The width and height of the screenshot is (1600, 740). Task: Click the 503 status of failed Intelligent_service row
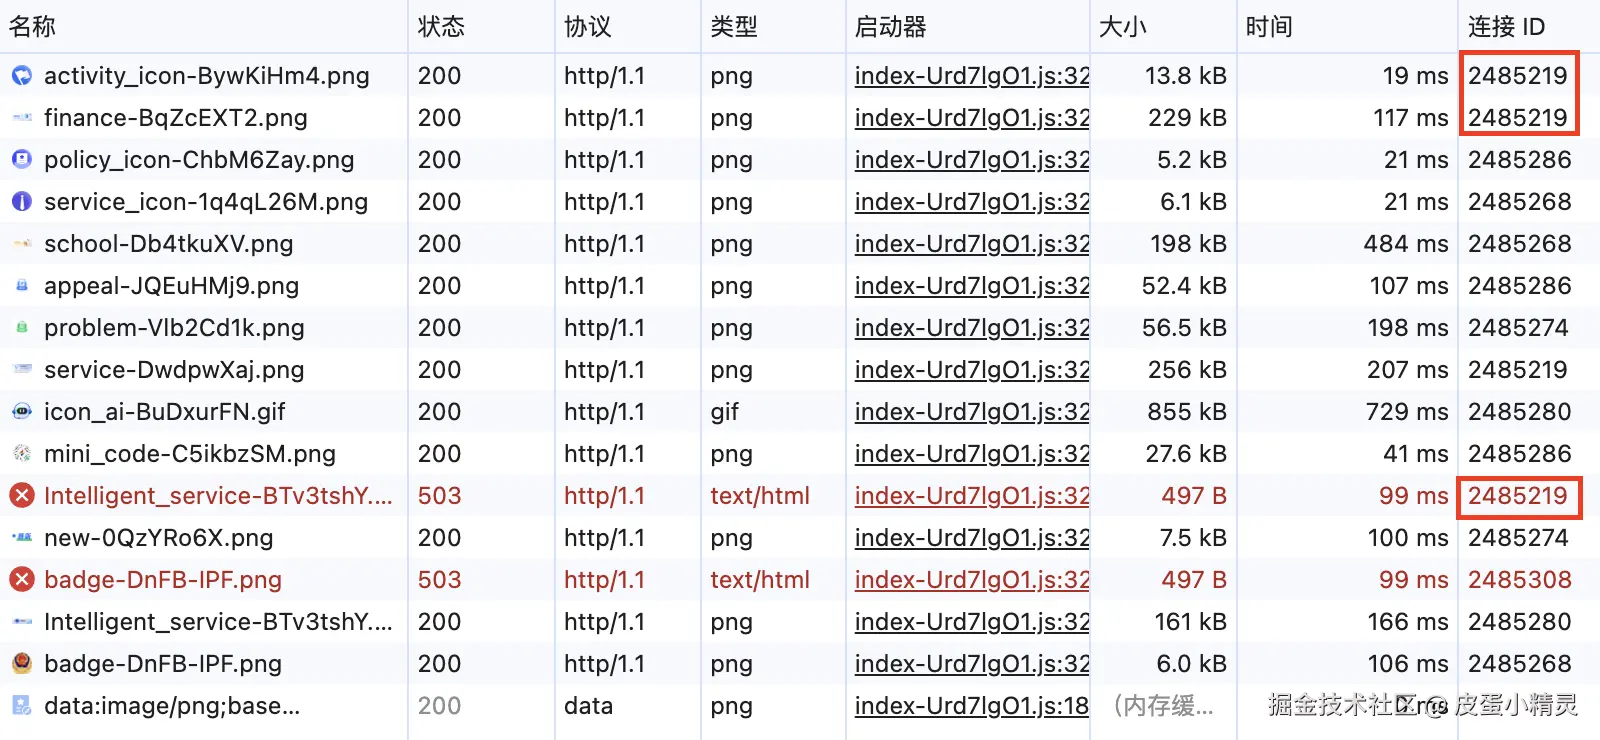[440, 496]
